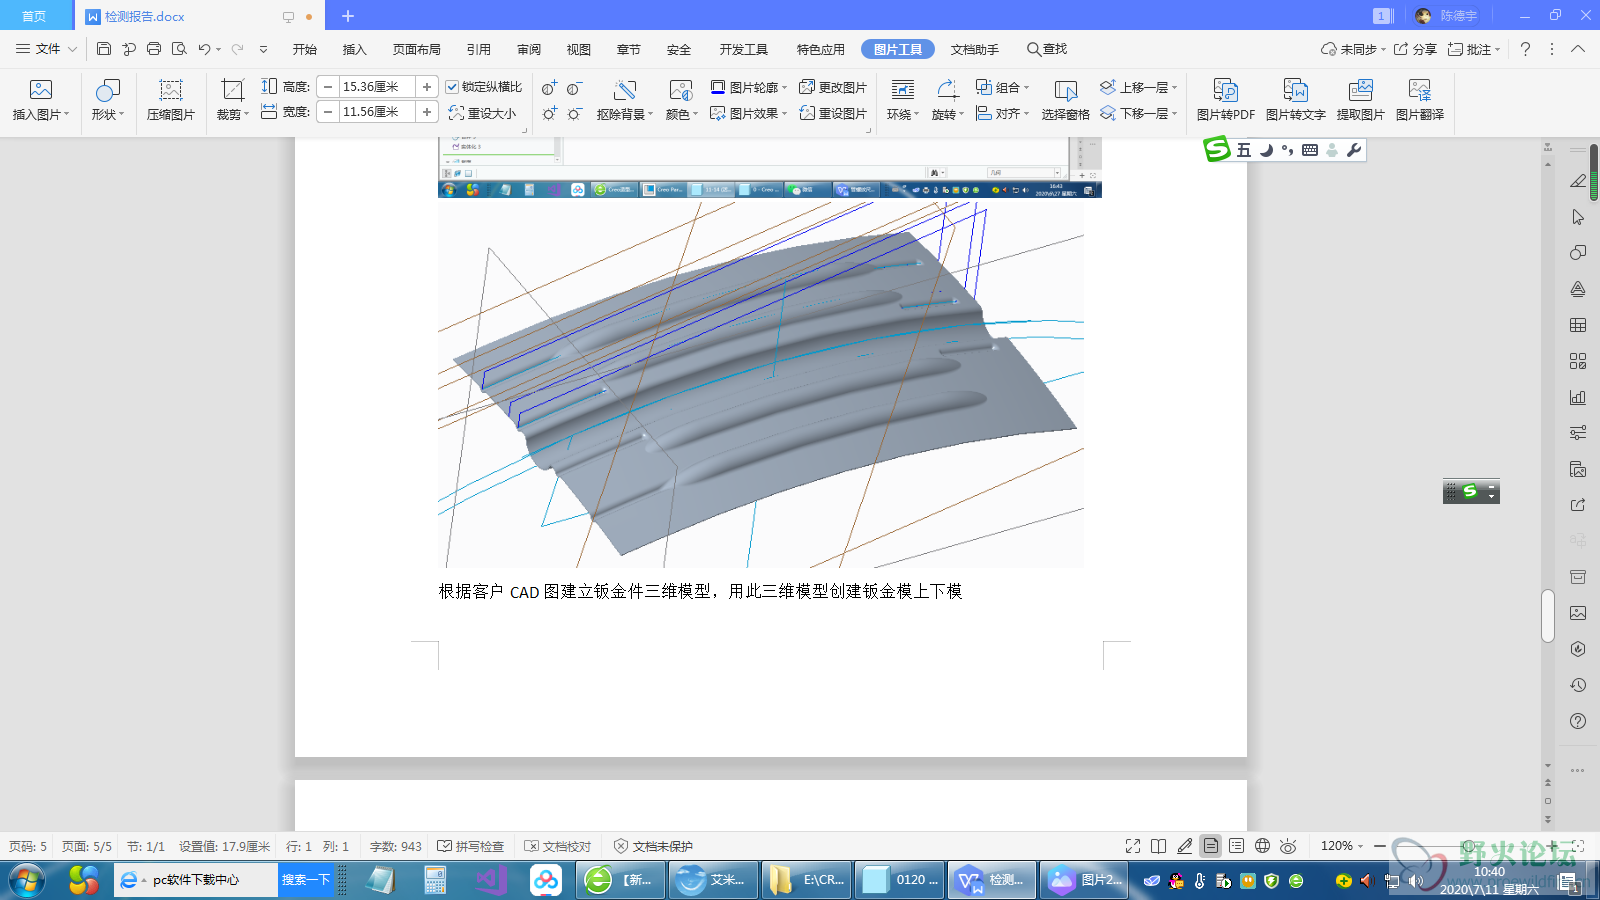Open Windows Start button on taskbar

point(27,880)
